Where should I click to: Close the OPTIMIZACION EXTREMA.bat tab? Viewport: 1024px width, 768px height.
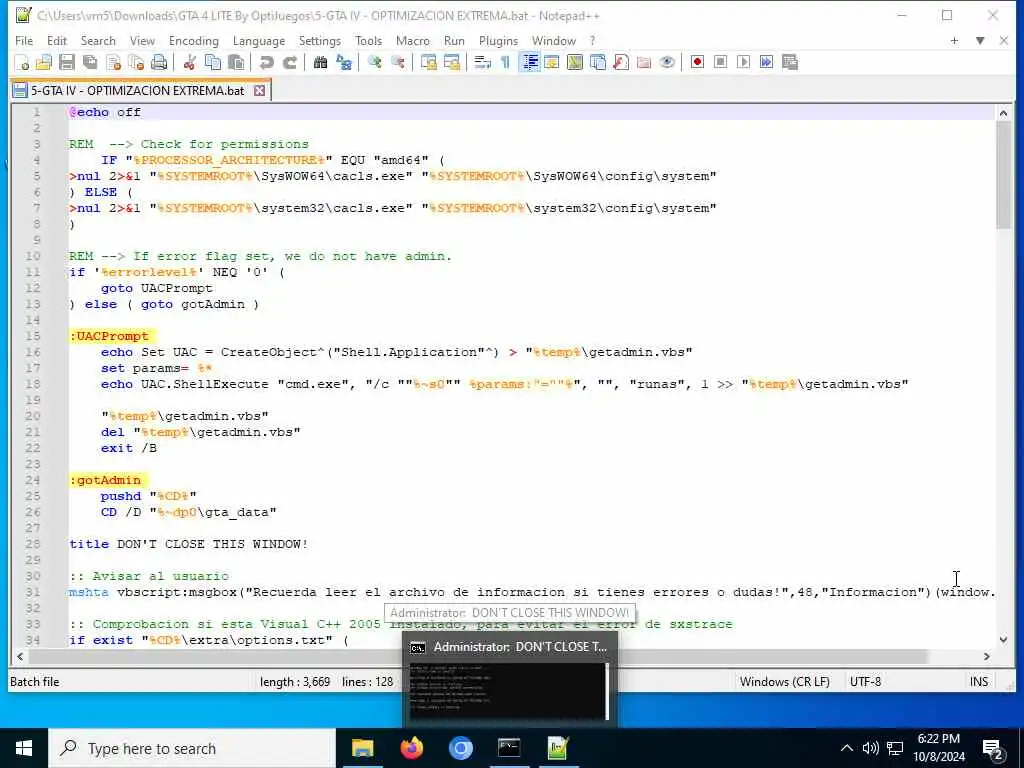259,91
